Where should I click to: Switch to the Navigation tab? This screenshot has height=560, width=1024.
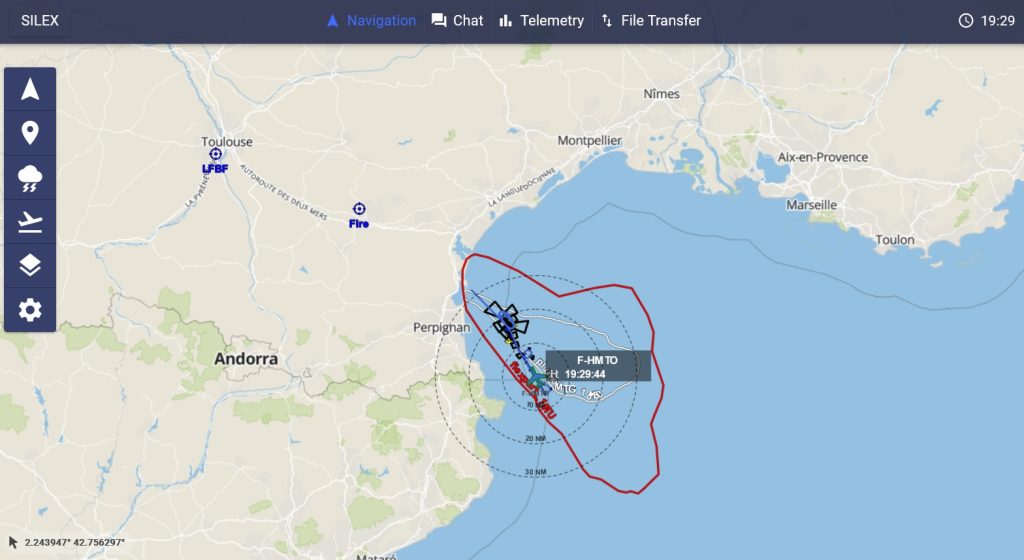[x=371, y=21]
